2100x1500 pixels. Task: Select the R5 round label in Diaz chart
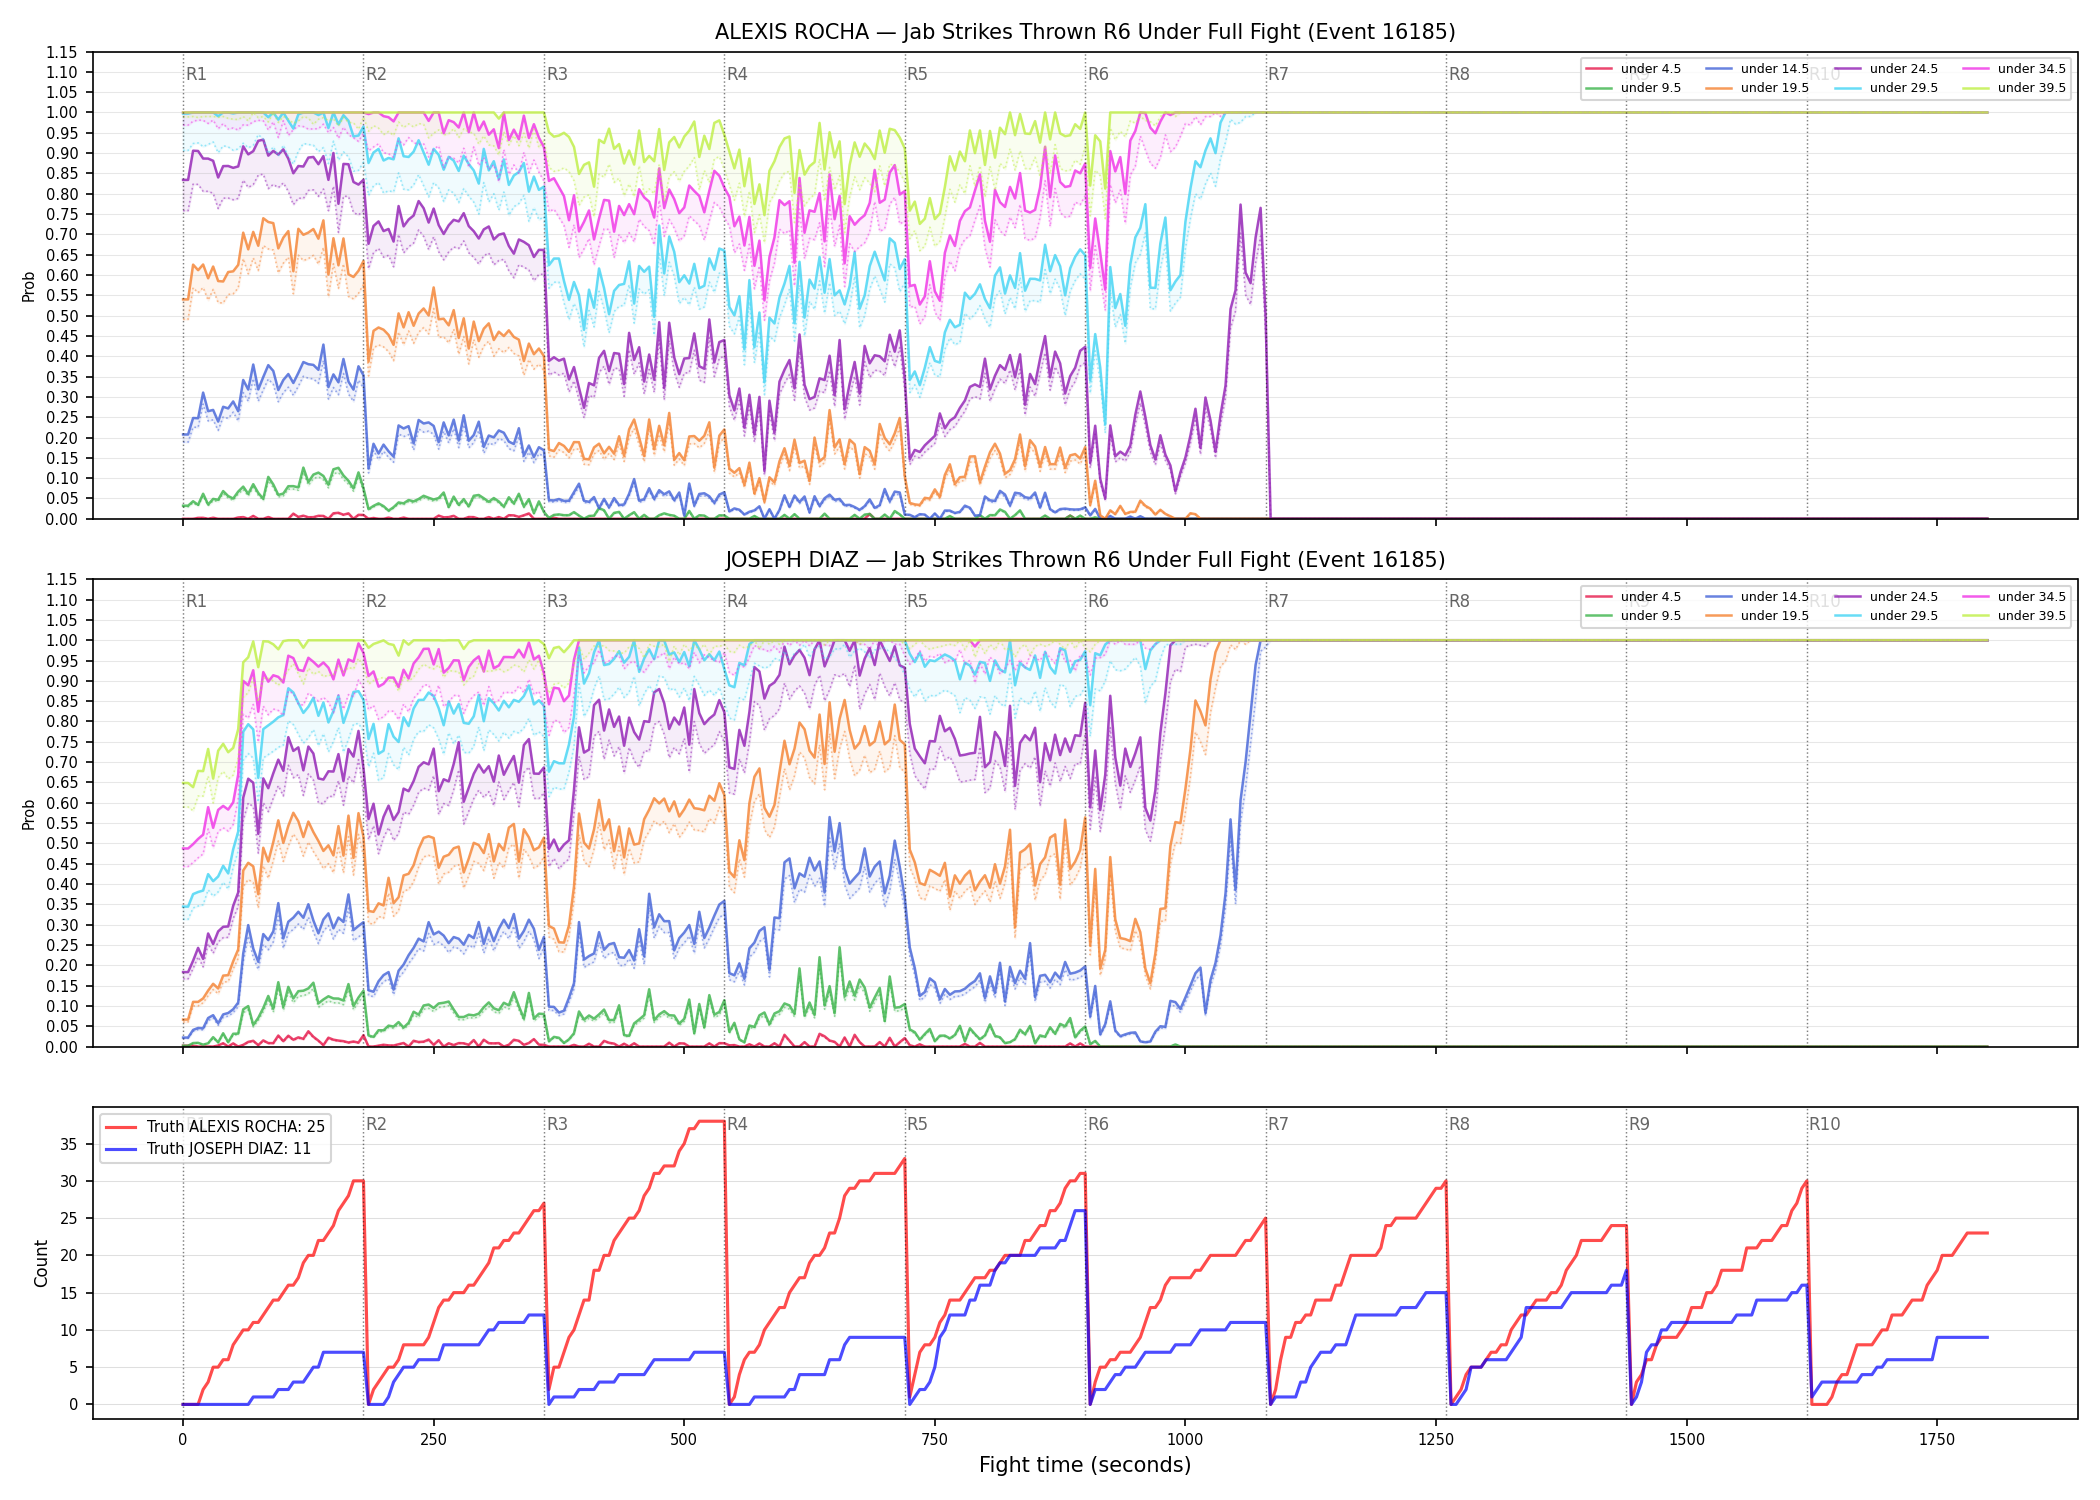pyautogui.click(x=917, y=601)
